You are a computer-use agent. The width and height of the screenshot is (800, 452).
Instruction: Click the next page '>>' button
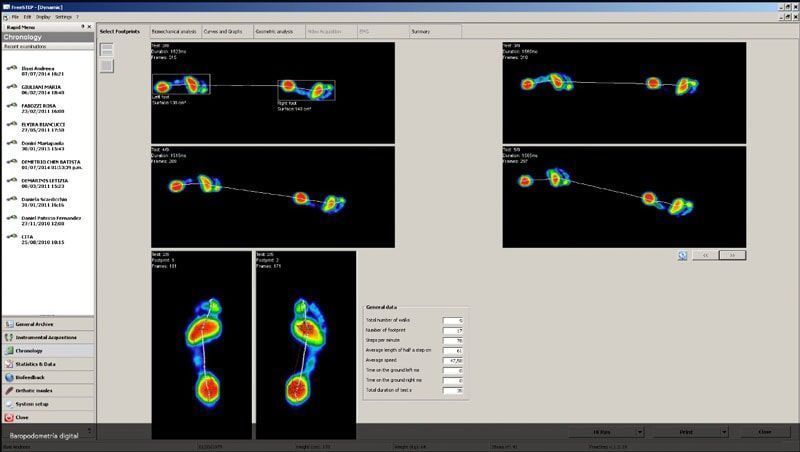click(732, 255)
